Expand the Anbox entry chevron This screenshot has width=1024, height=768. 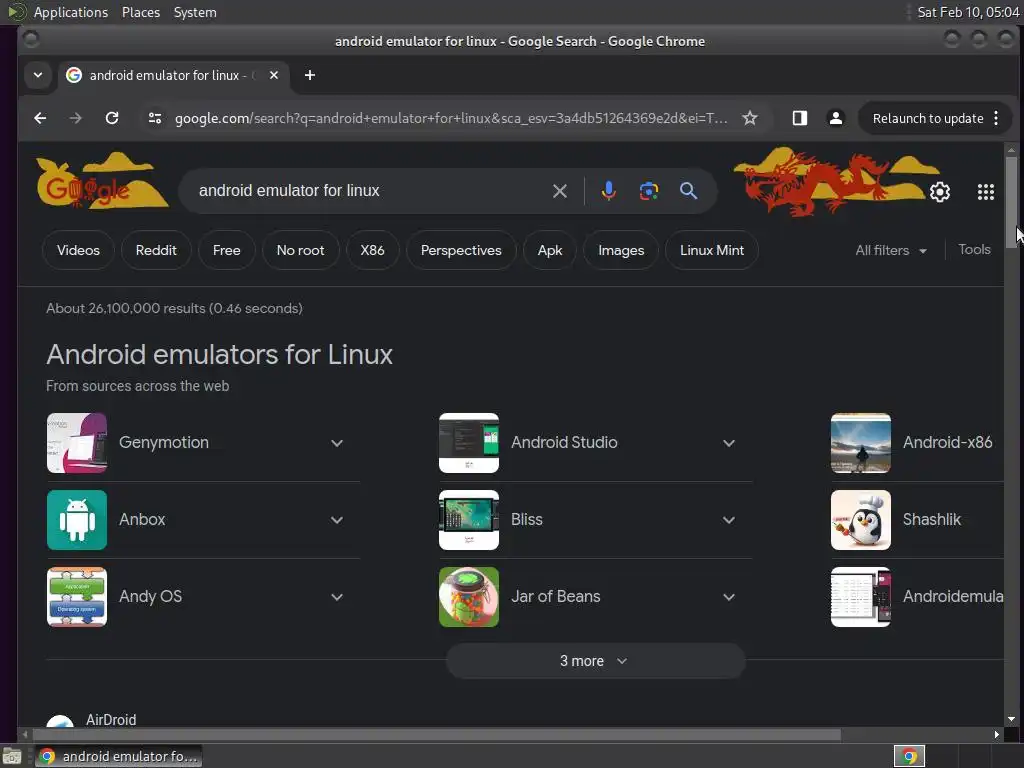(x=337, y=520)
